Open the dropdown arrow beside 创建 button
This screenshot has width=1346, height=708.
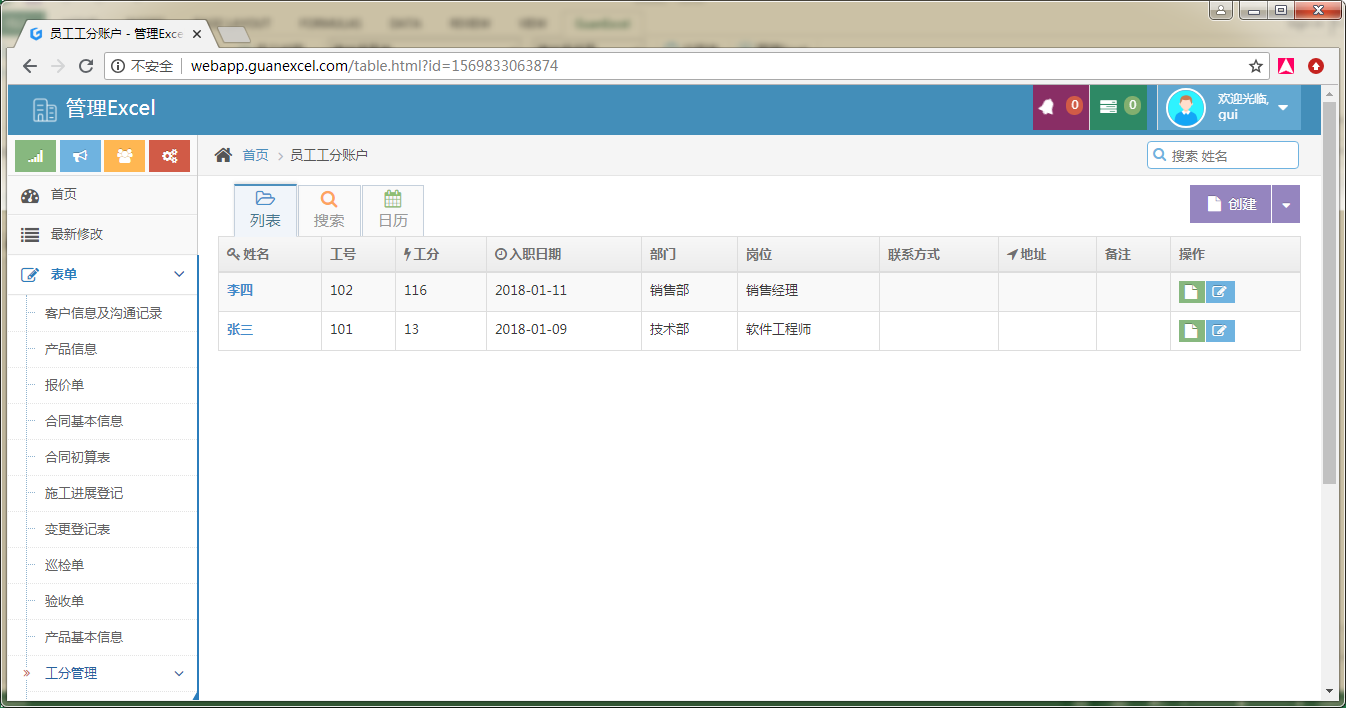pyautogui.click(x=1286, y=204)
